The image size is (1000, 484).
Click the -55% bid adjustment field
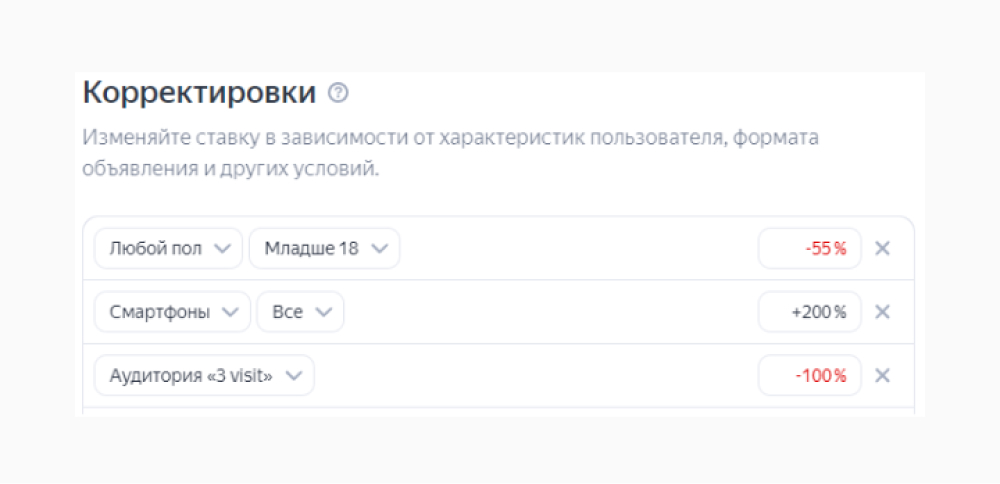[x=809, y=249]
